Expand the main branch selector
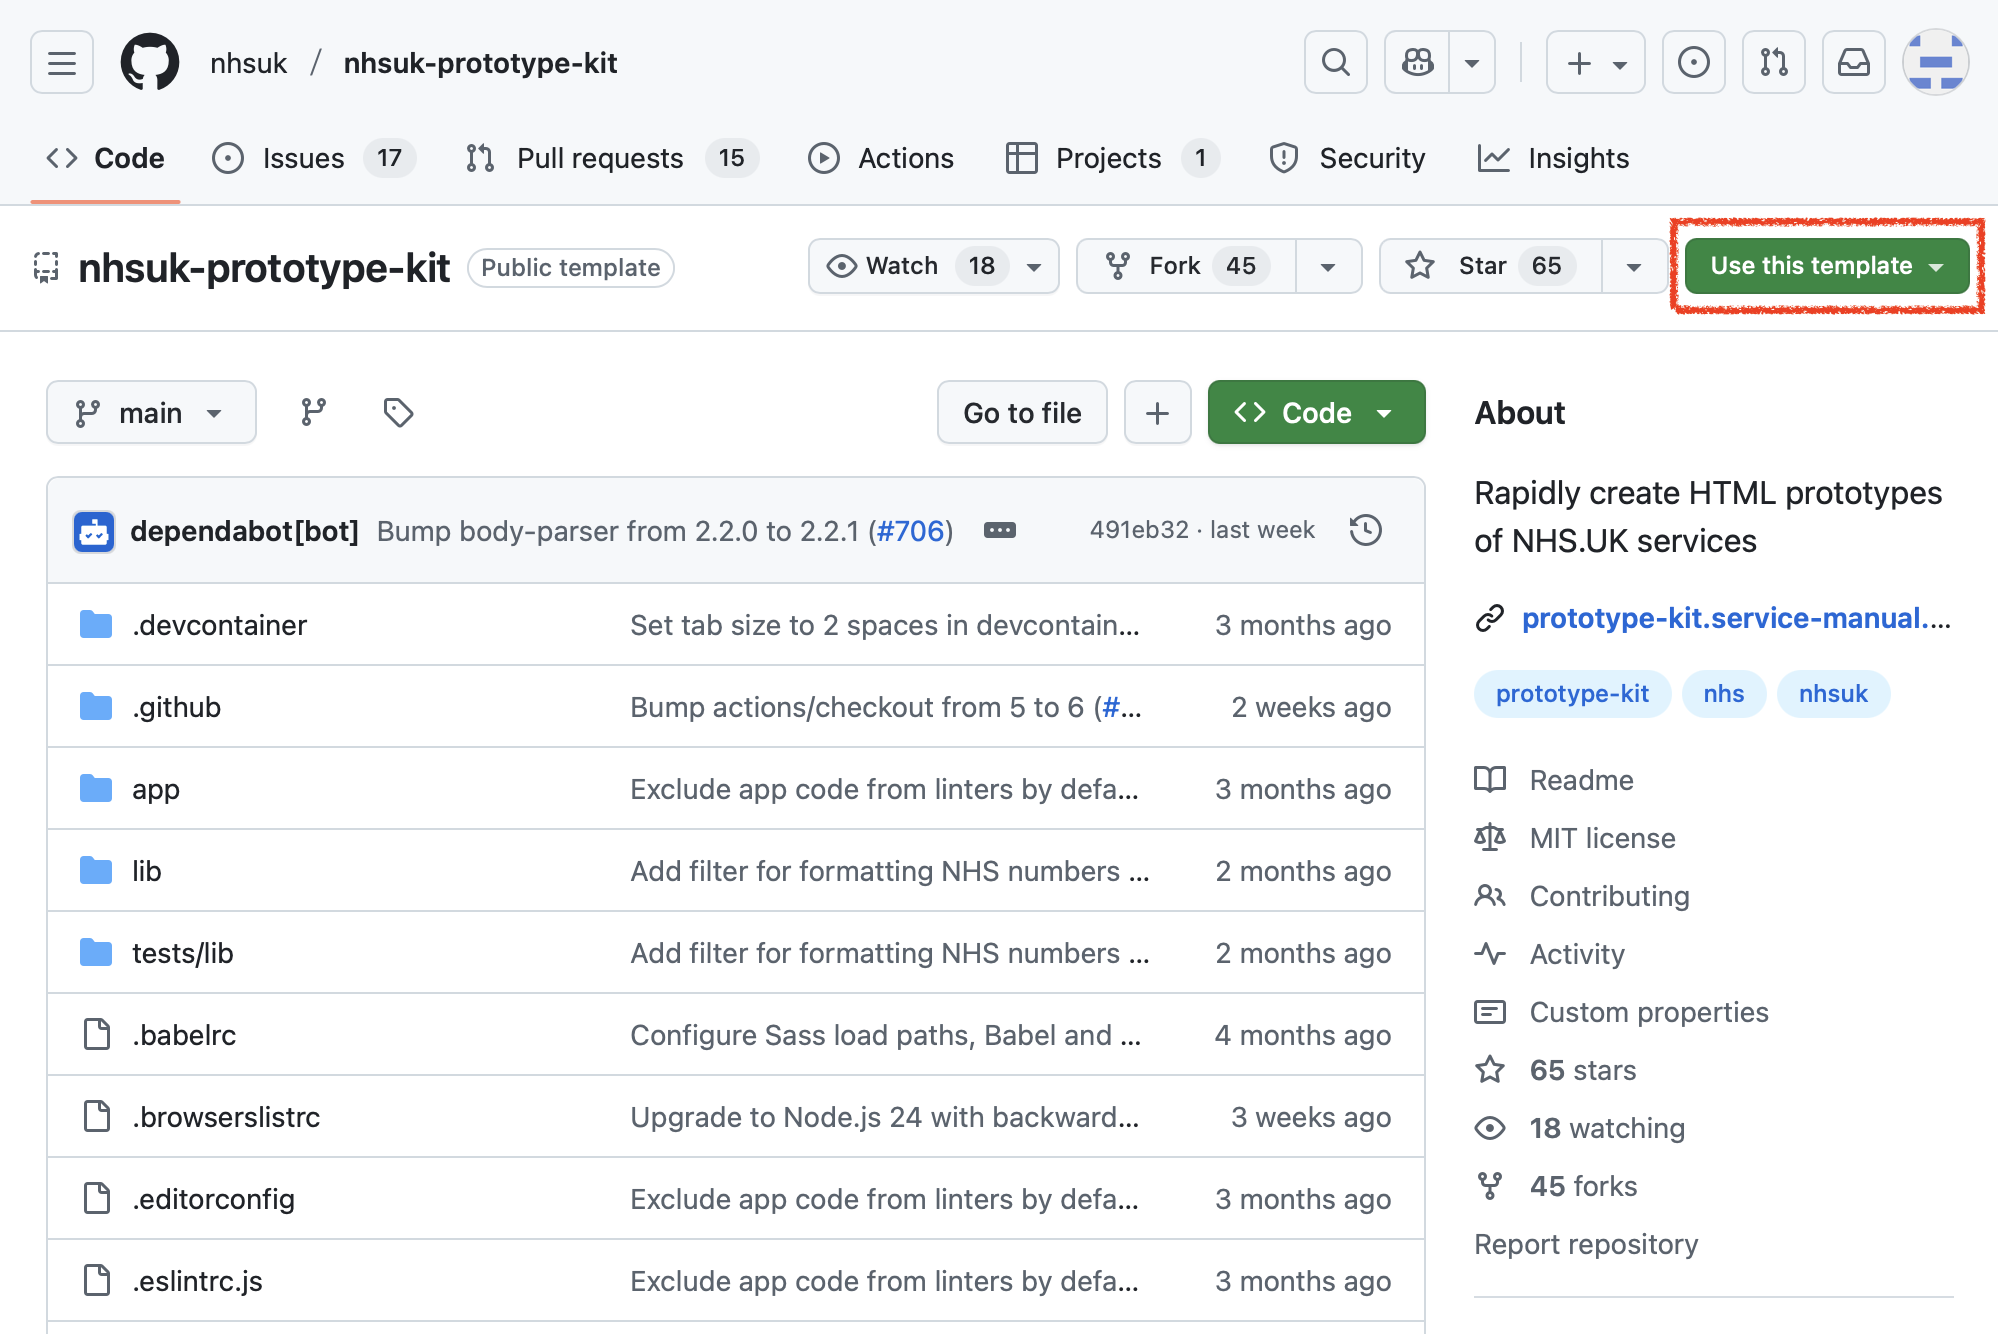The height and width of the screenshot is (1334, 1998). coord(151,412)
